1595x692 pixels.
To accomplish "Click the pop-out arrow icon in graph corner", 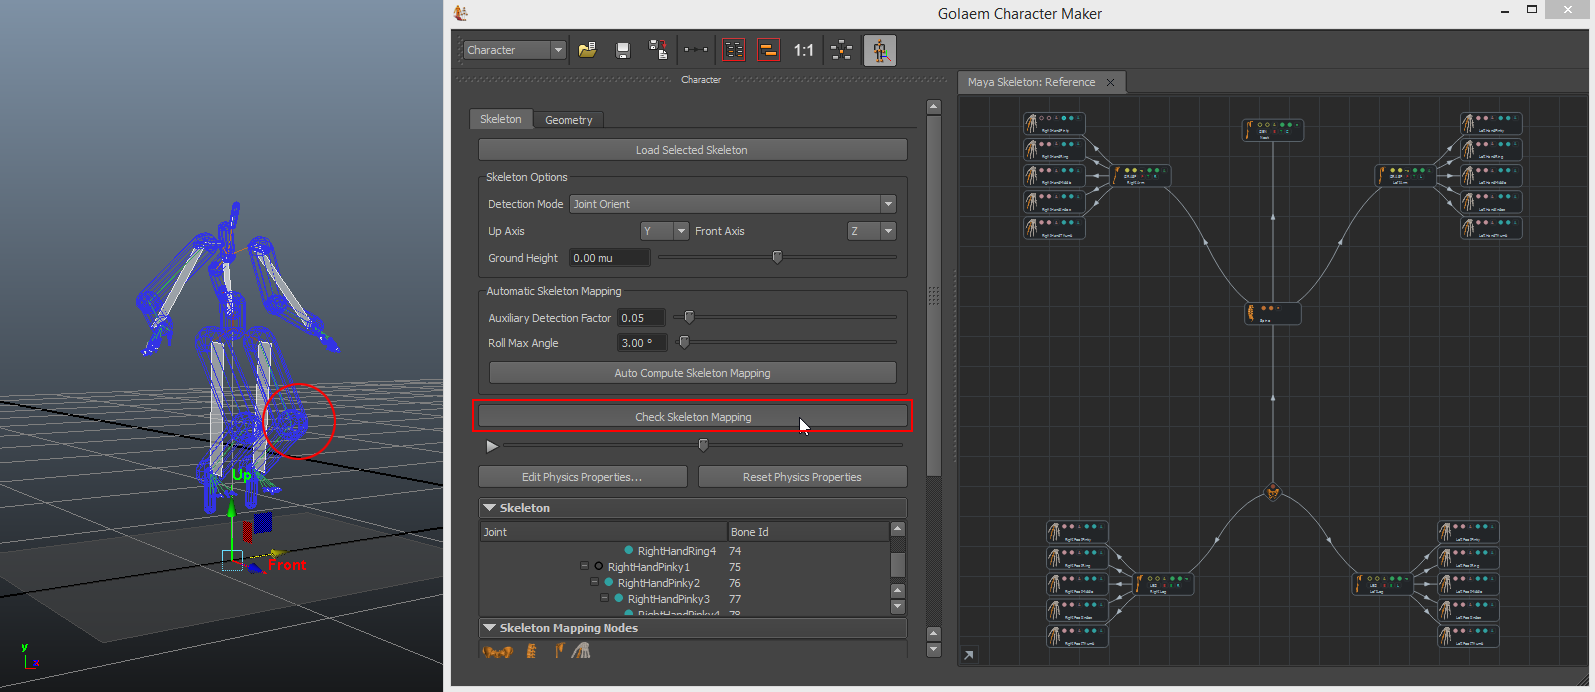I will [x=968, y=655].
